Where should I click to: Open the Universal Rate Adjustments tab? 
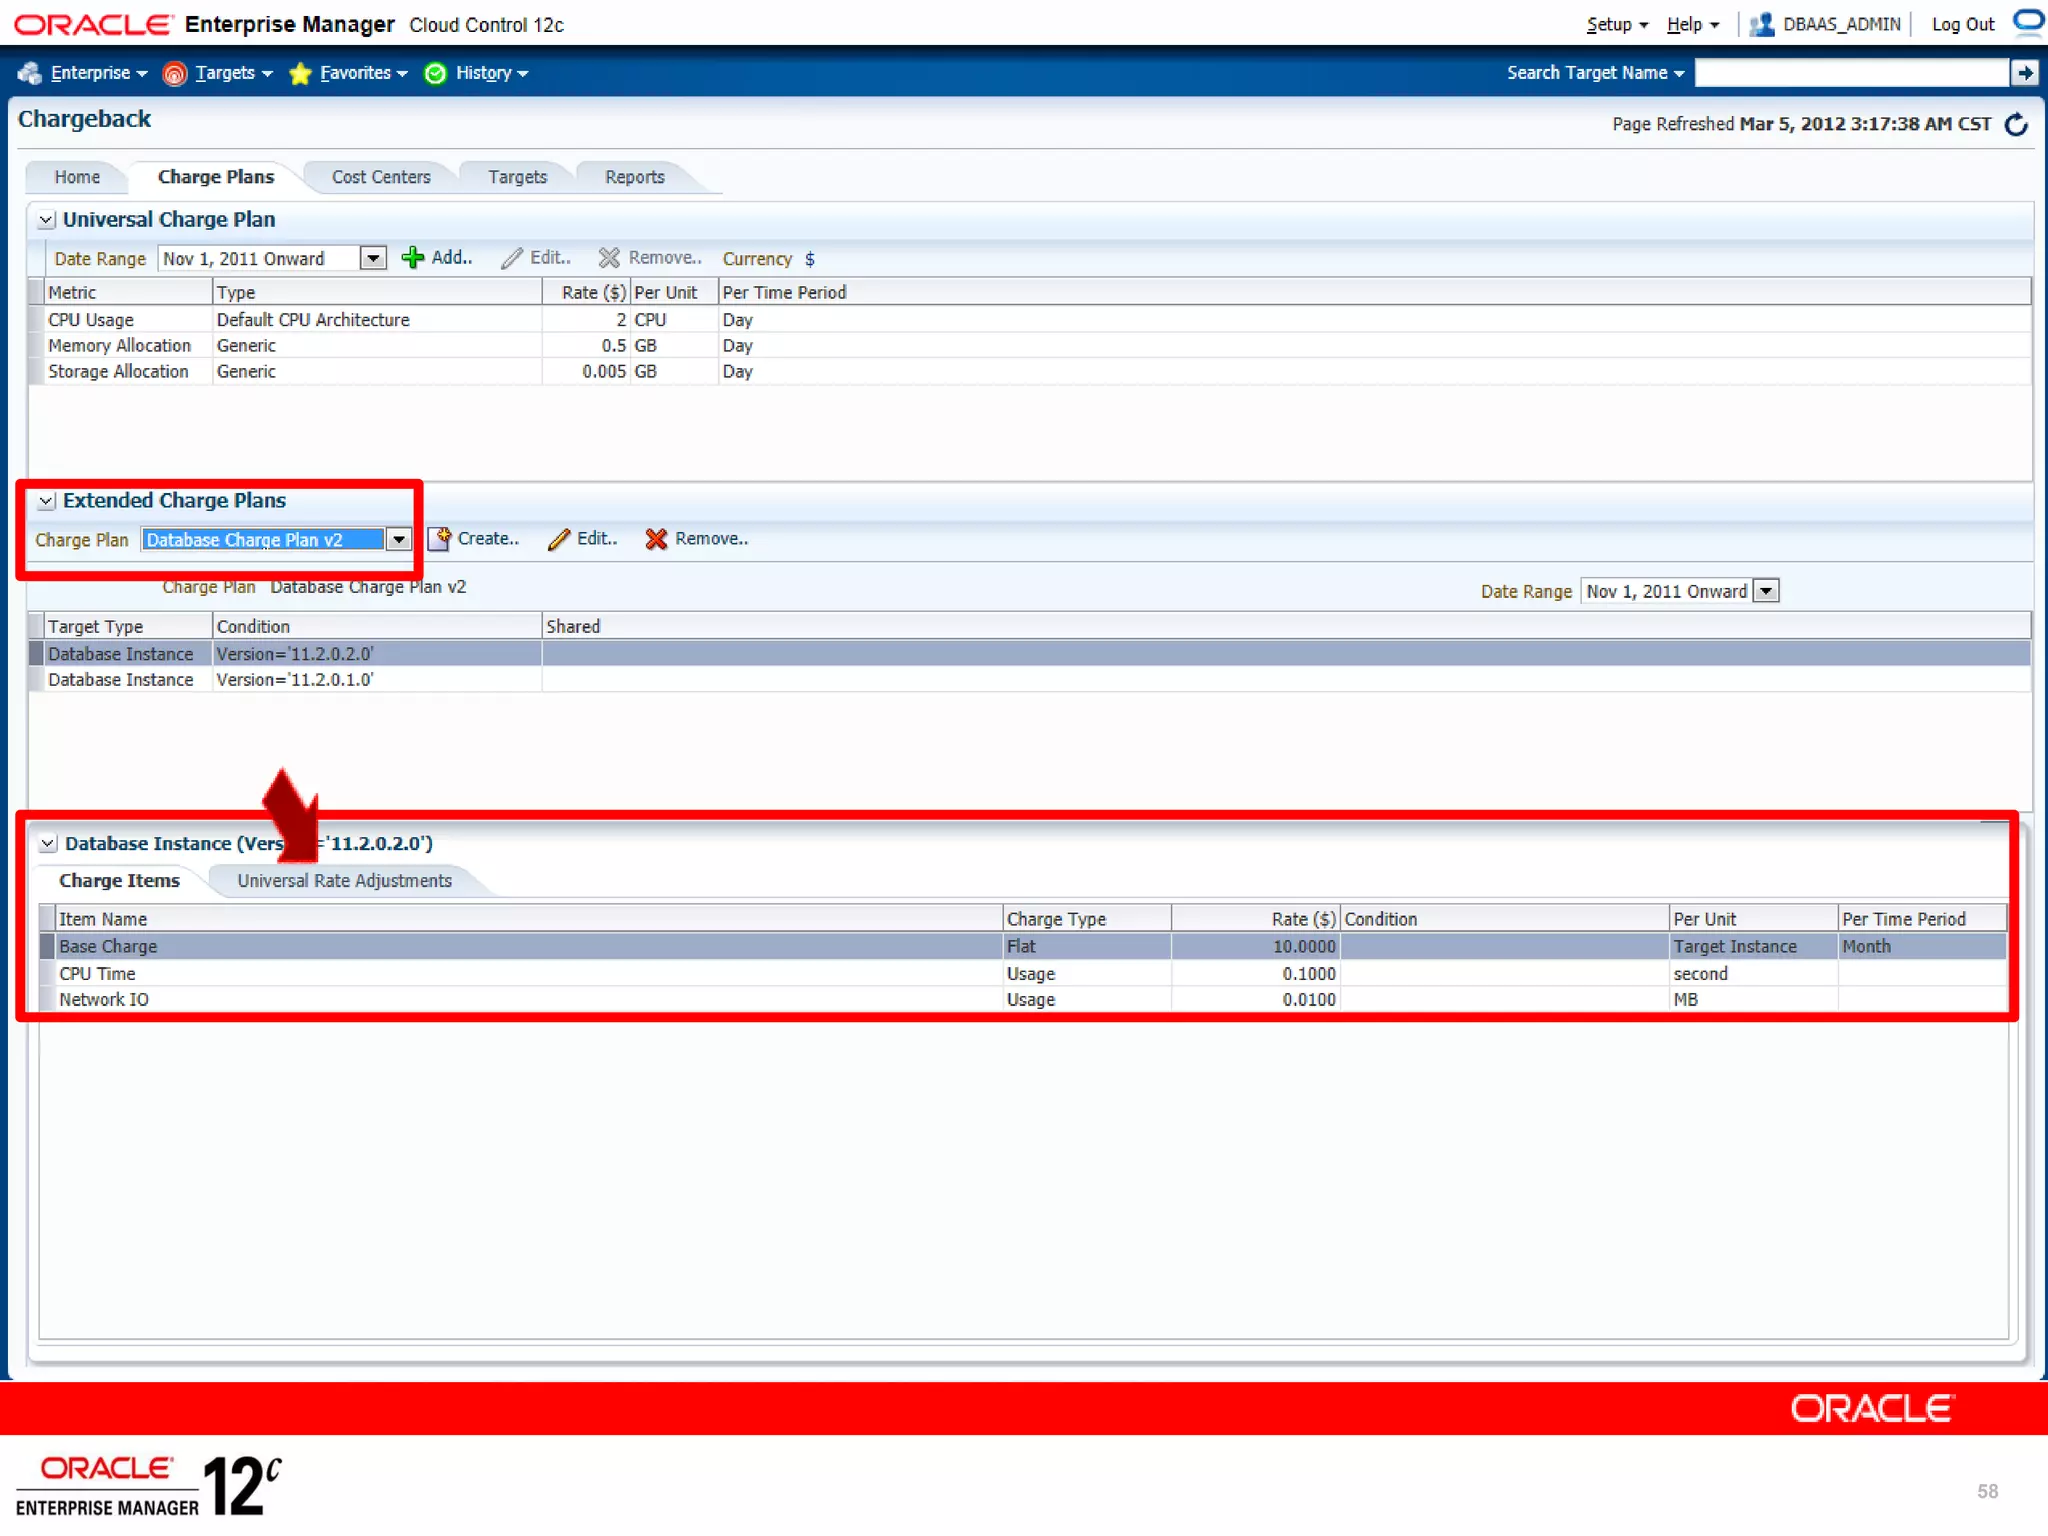click(344, 881)
